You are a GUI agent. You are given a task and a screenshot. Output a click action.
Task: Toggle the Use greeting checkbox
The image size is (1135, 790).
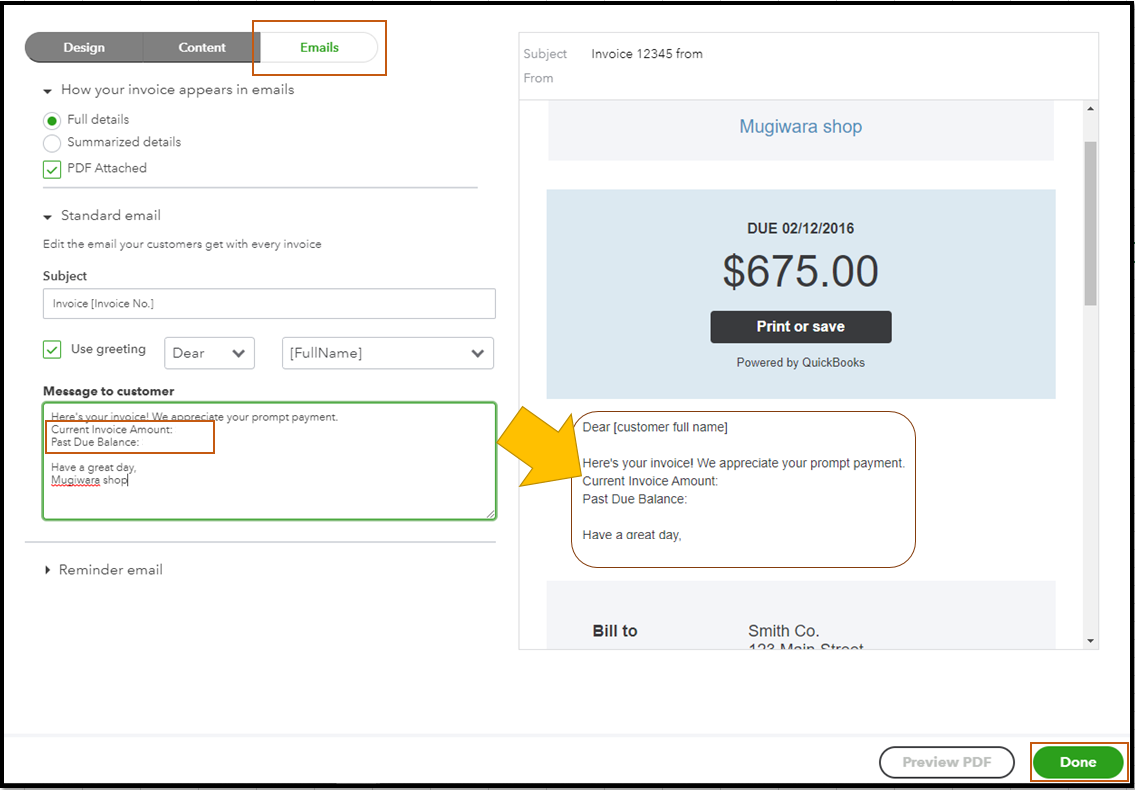pos(51,349)
